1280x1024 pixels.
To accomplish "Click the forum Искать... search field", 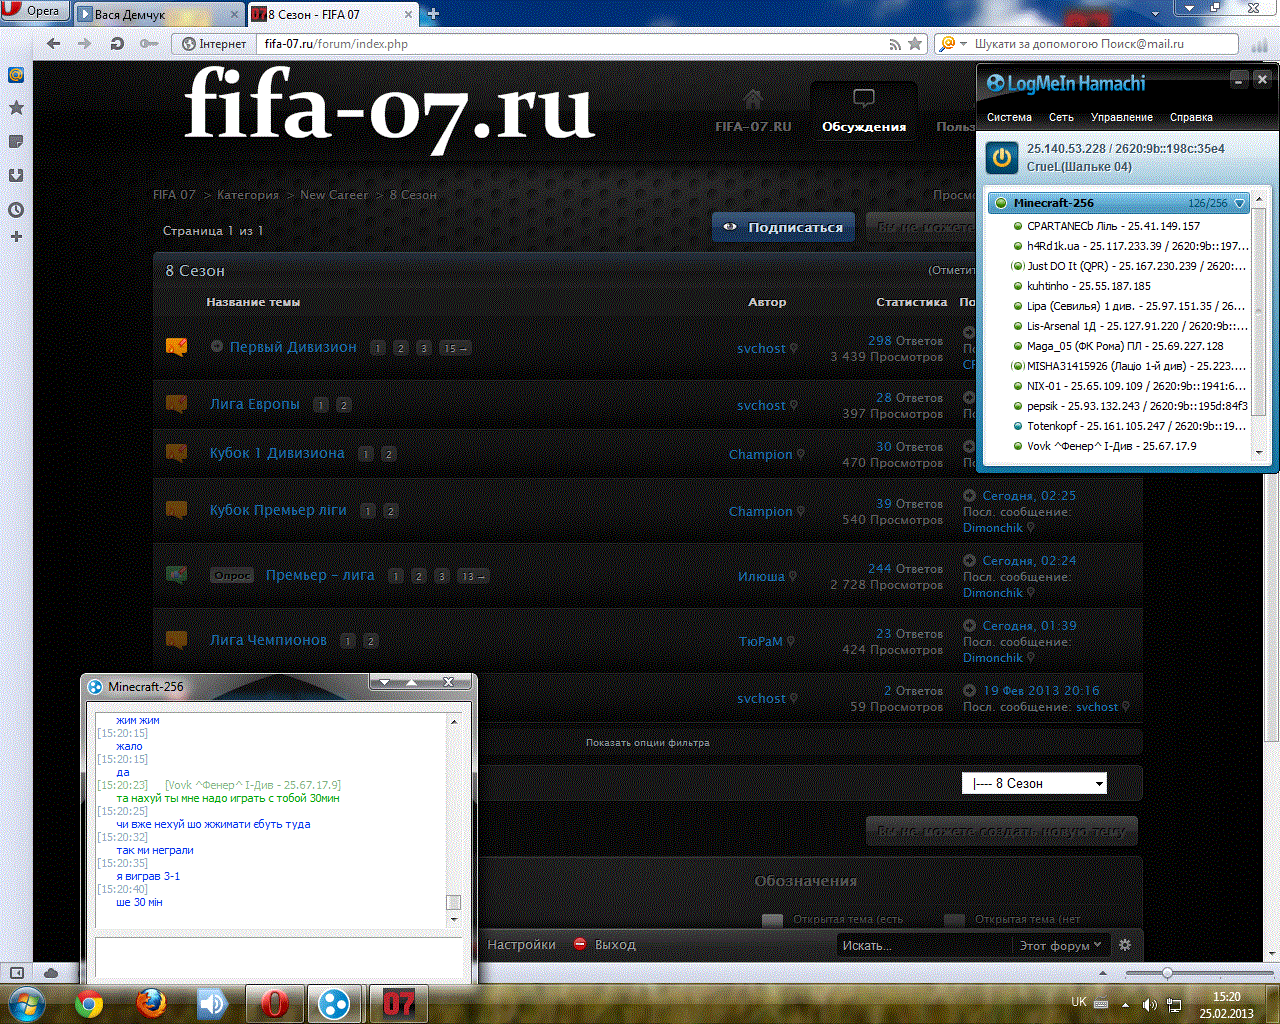I will [x=925, y=945].
